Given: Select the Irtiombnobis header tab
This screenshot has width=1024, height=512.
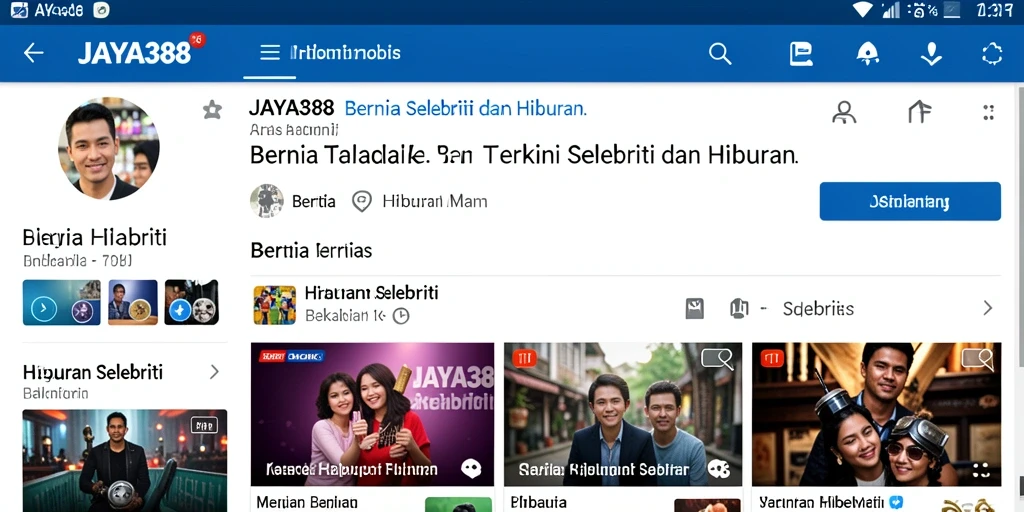Looking at the screenshot, I should pos(345,53).
